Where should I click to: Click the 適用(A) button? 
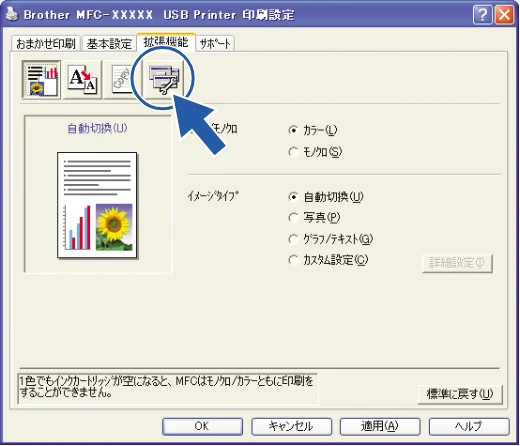(x=380, y=426)
